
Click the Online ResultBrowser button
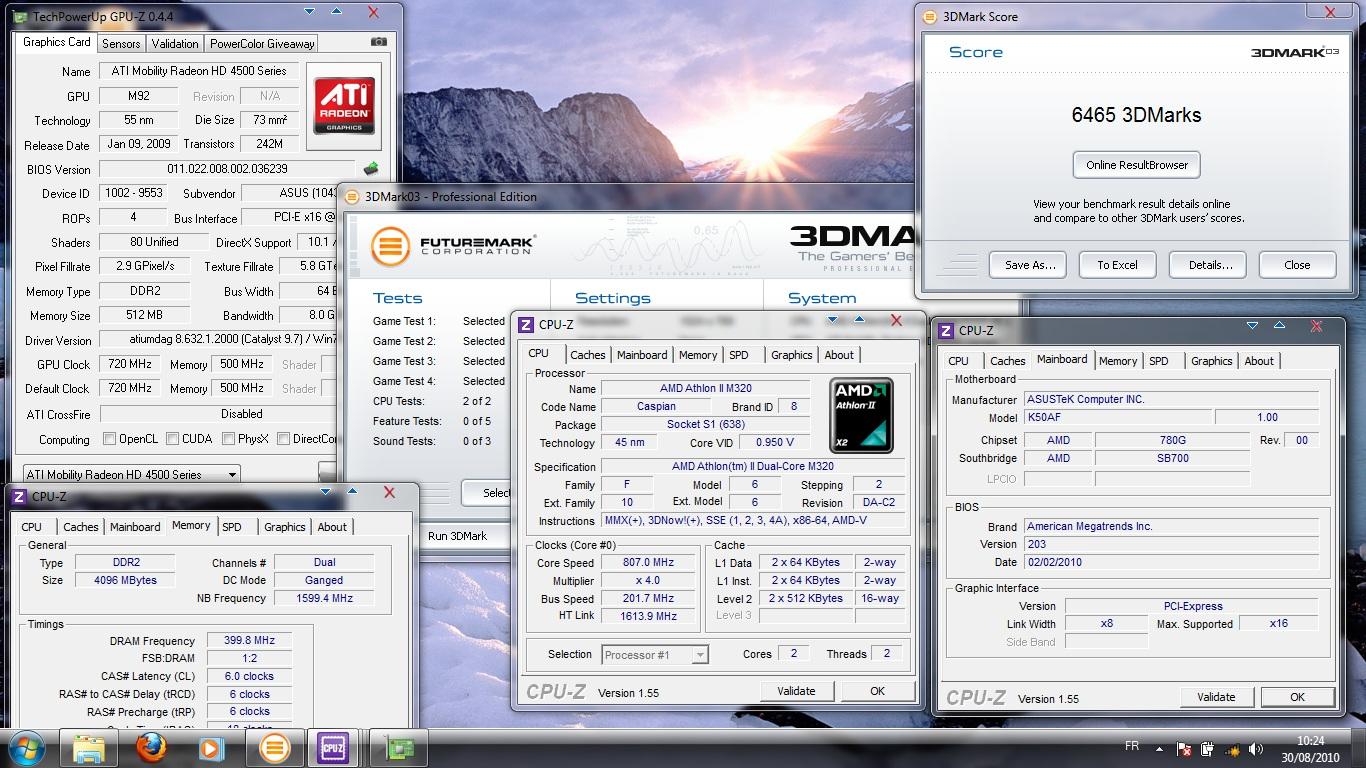(1137, 165)
